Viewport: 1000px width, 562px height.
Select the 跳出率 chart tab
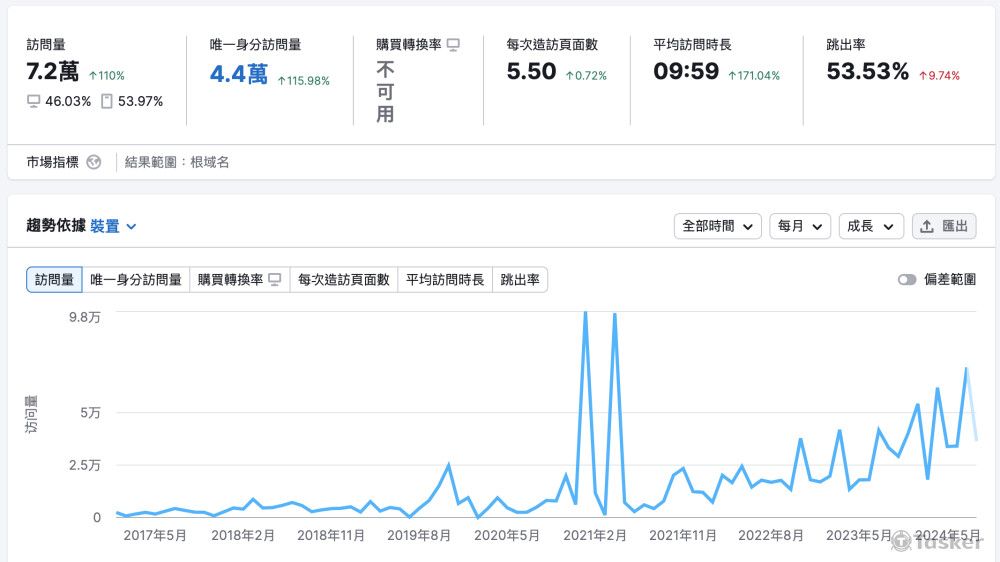click(x=520, y=280)
